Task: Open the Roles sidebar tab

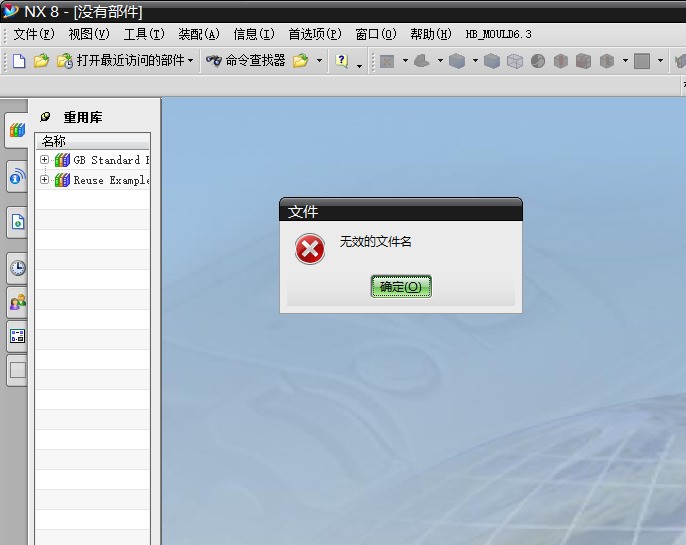Action: pos(18,302)
